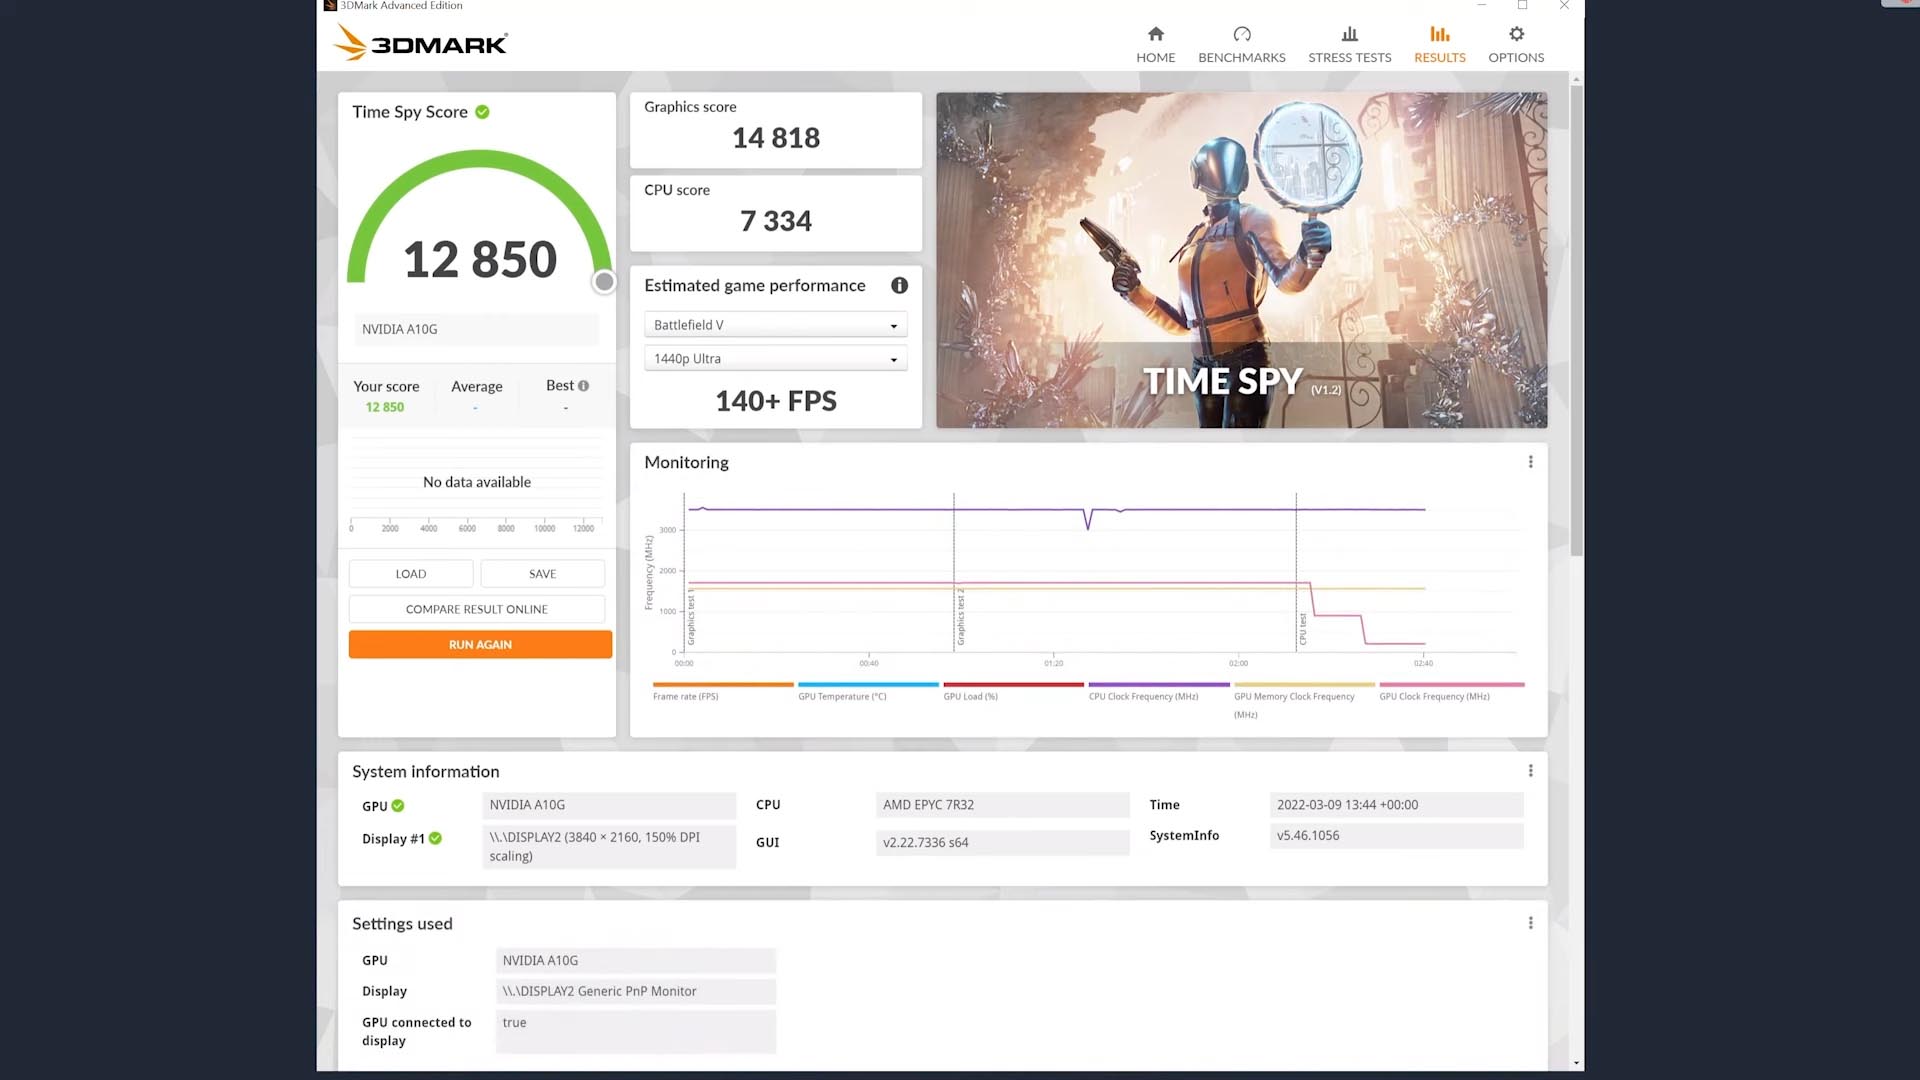Click the v5.46.1056 SystemInfo value
Screen dimensions: 1920x1080
tap(1396, 836)
